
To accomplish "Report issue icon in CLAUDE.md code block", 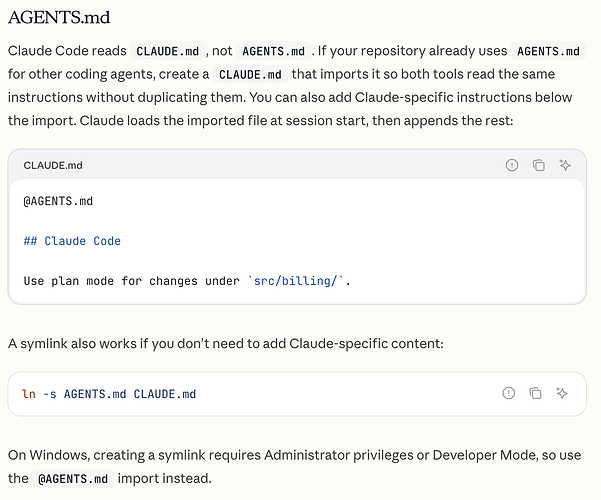I will (x=512, y=165).
